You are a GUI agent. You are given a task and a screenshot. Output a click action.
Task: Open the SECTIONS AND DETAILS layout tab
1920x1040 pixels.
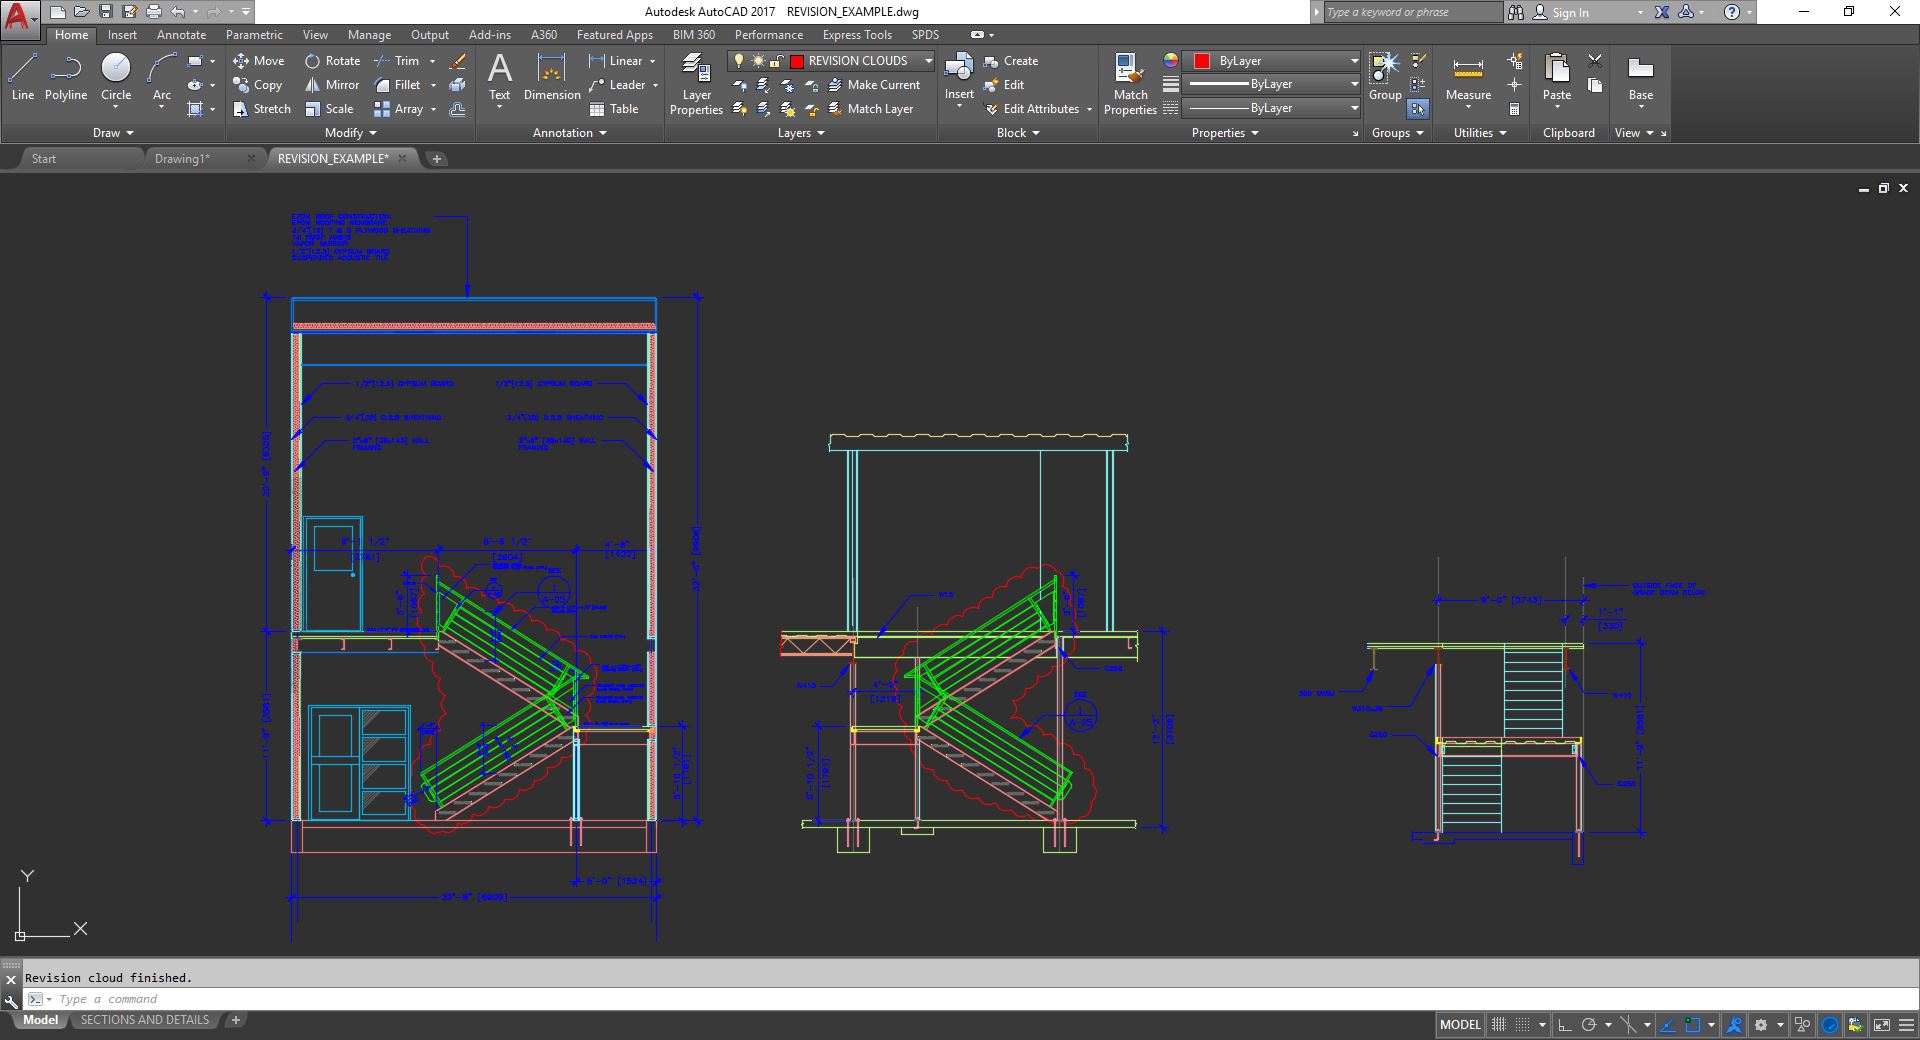(145, 1020)
